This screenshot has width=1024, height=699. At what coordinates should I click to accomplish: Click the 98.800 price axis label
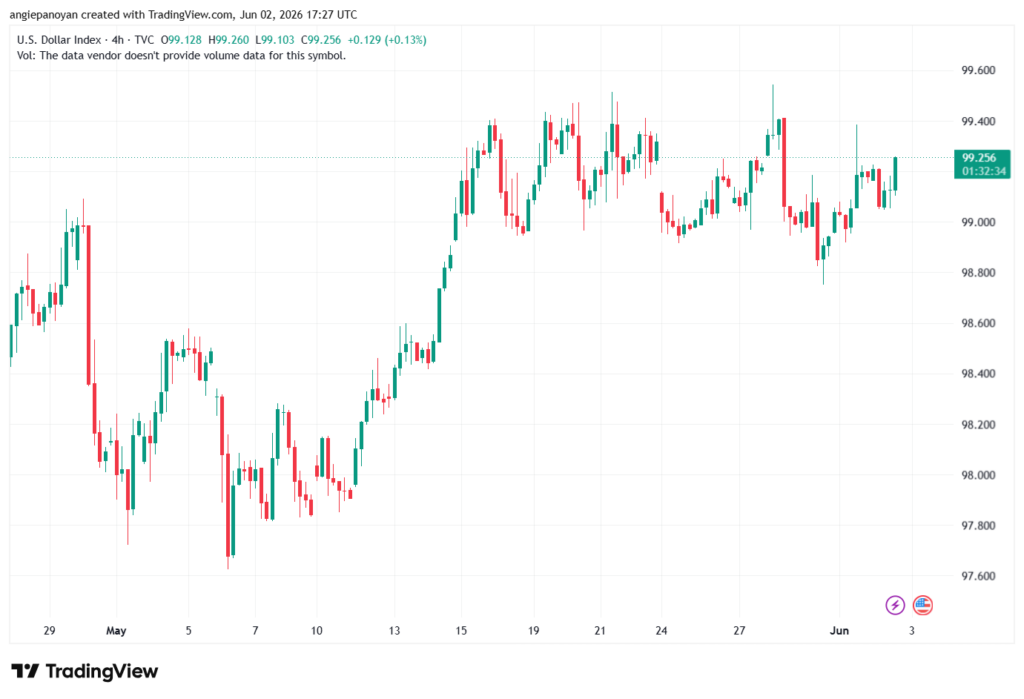point(978,272)
